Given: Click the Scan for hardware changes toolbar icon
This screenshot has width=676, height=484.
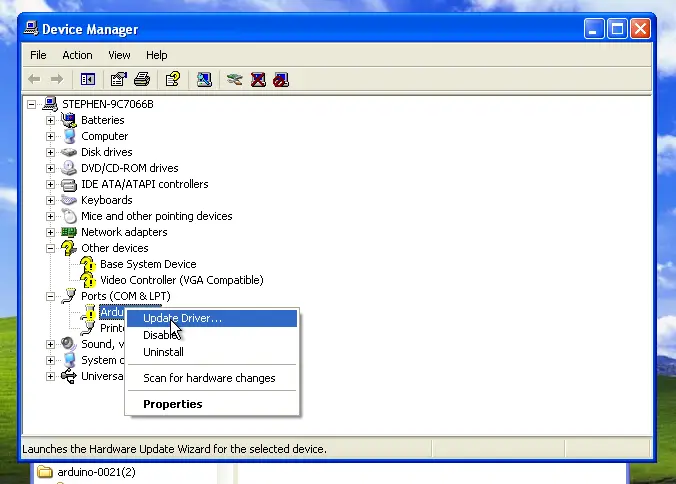Looking at the screenshot, I should [204, 79].
